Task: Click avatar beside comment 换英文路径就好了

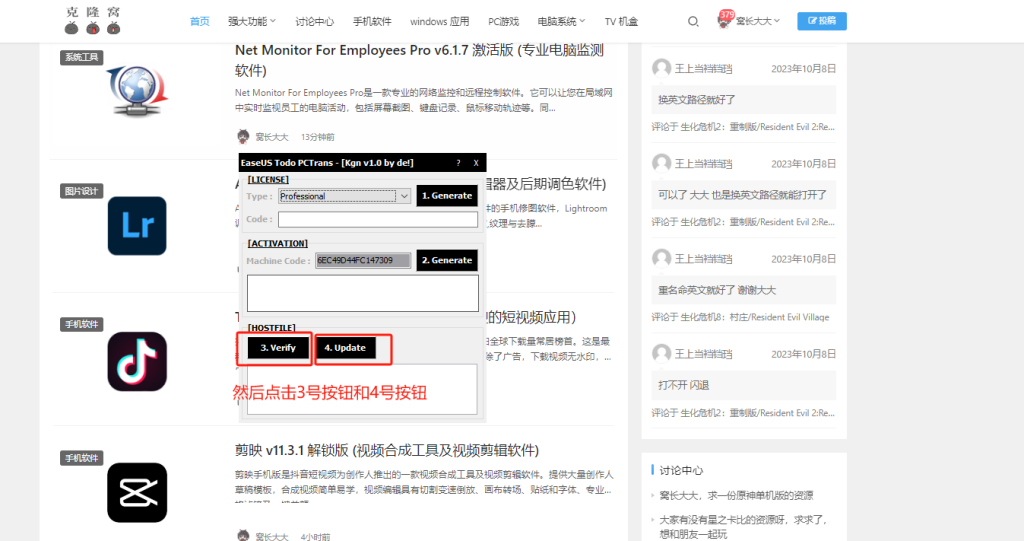Action: tap(662, 68)
